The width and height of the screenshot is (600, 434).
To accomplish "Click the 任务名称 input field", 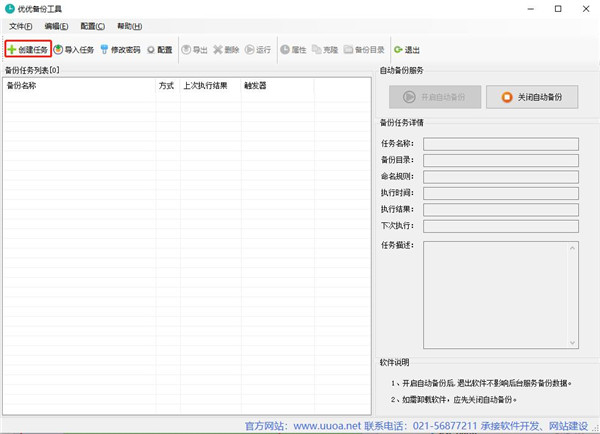I will 500,143.
